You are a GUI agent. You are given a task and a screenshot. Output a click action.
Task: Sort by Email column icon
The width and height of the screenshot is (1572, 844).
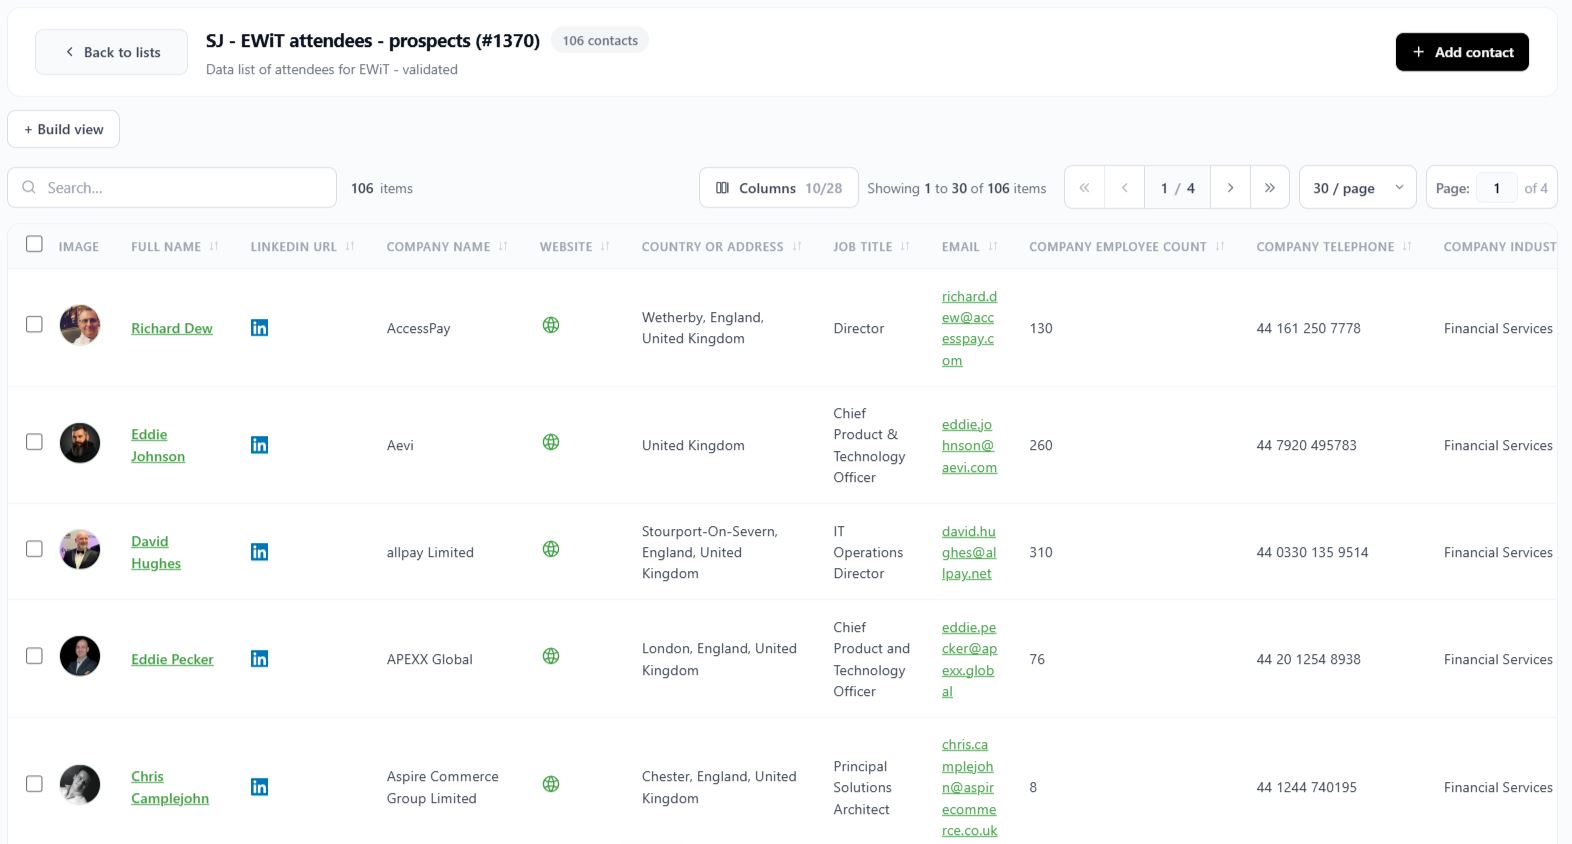click(x=993, y=246)
